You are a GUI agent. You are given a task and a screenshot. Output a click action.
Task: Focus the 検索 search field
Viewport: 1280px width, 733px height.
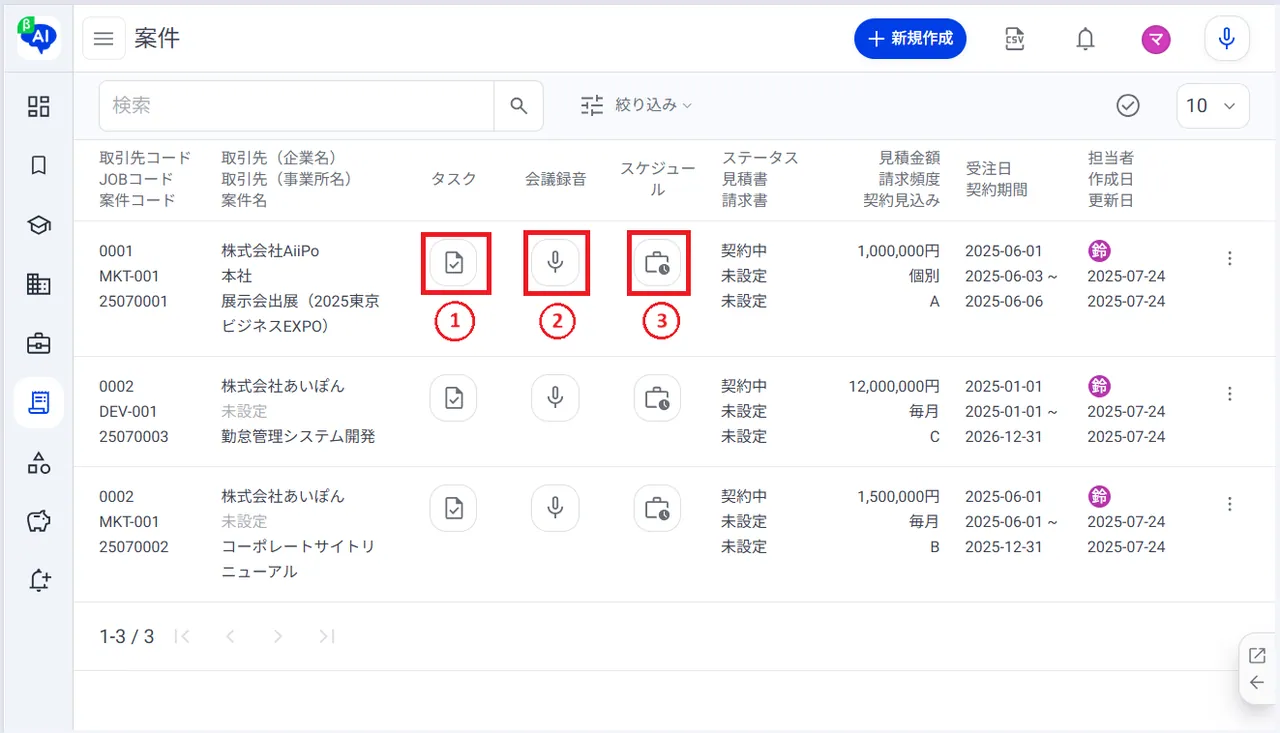coord(297,106)
